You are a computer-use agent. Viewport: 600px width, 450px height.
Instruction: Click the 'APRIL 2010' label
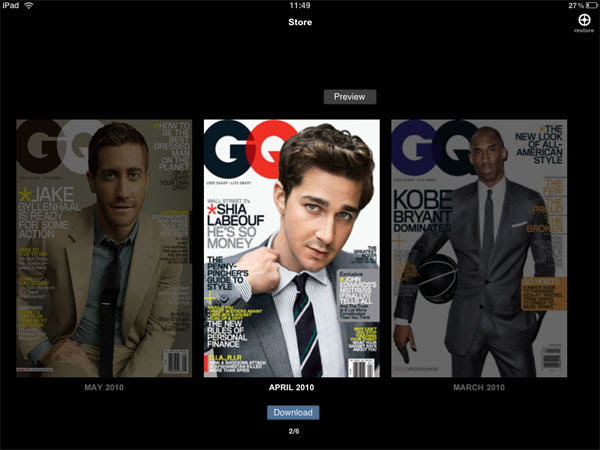pos(292,388)
